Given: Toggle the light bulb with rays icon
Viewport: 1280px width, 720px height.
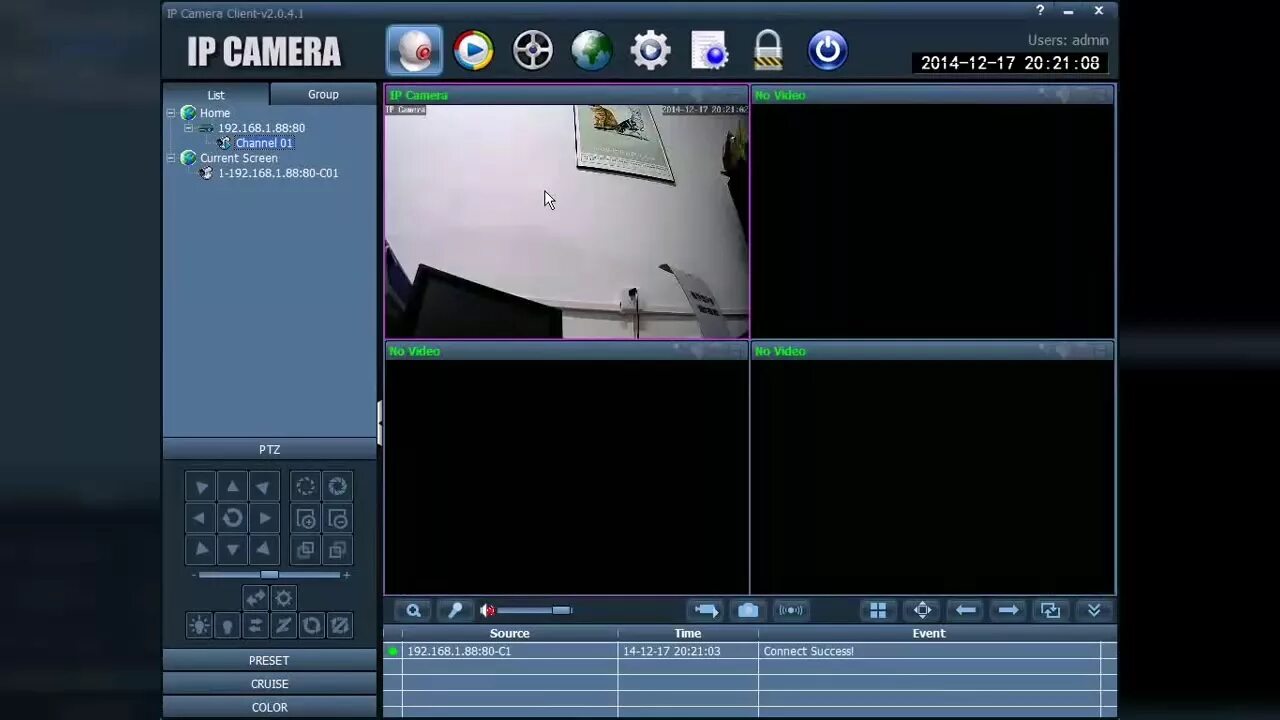Looking at the screenshot, I should point(199,626).
